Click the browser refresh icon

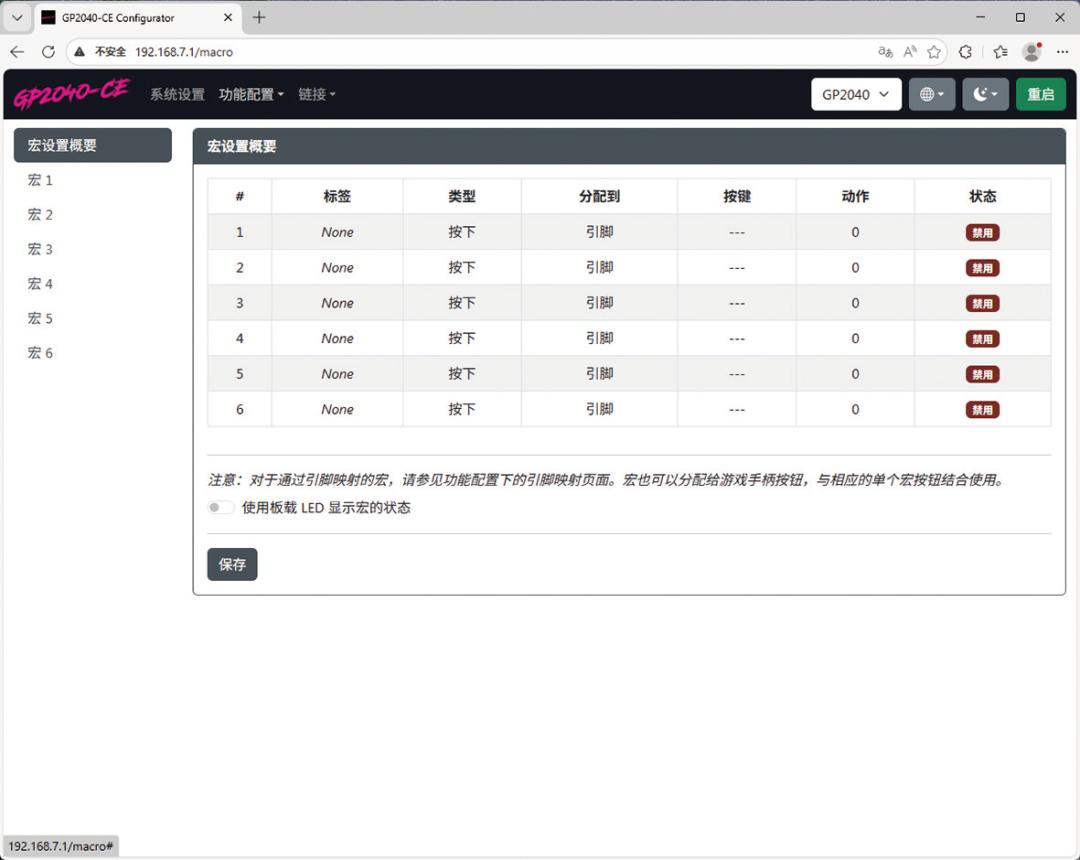[x=48, y=52]
